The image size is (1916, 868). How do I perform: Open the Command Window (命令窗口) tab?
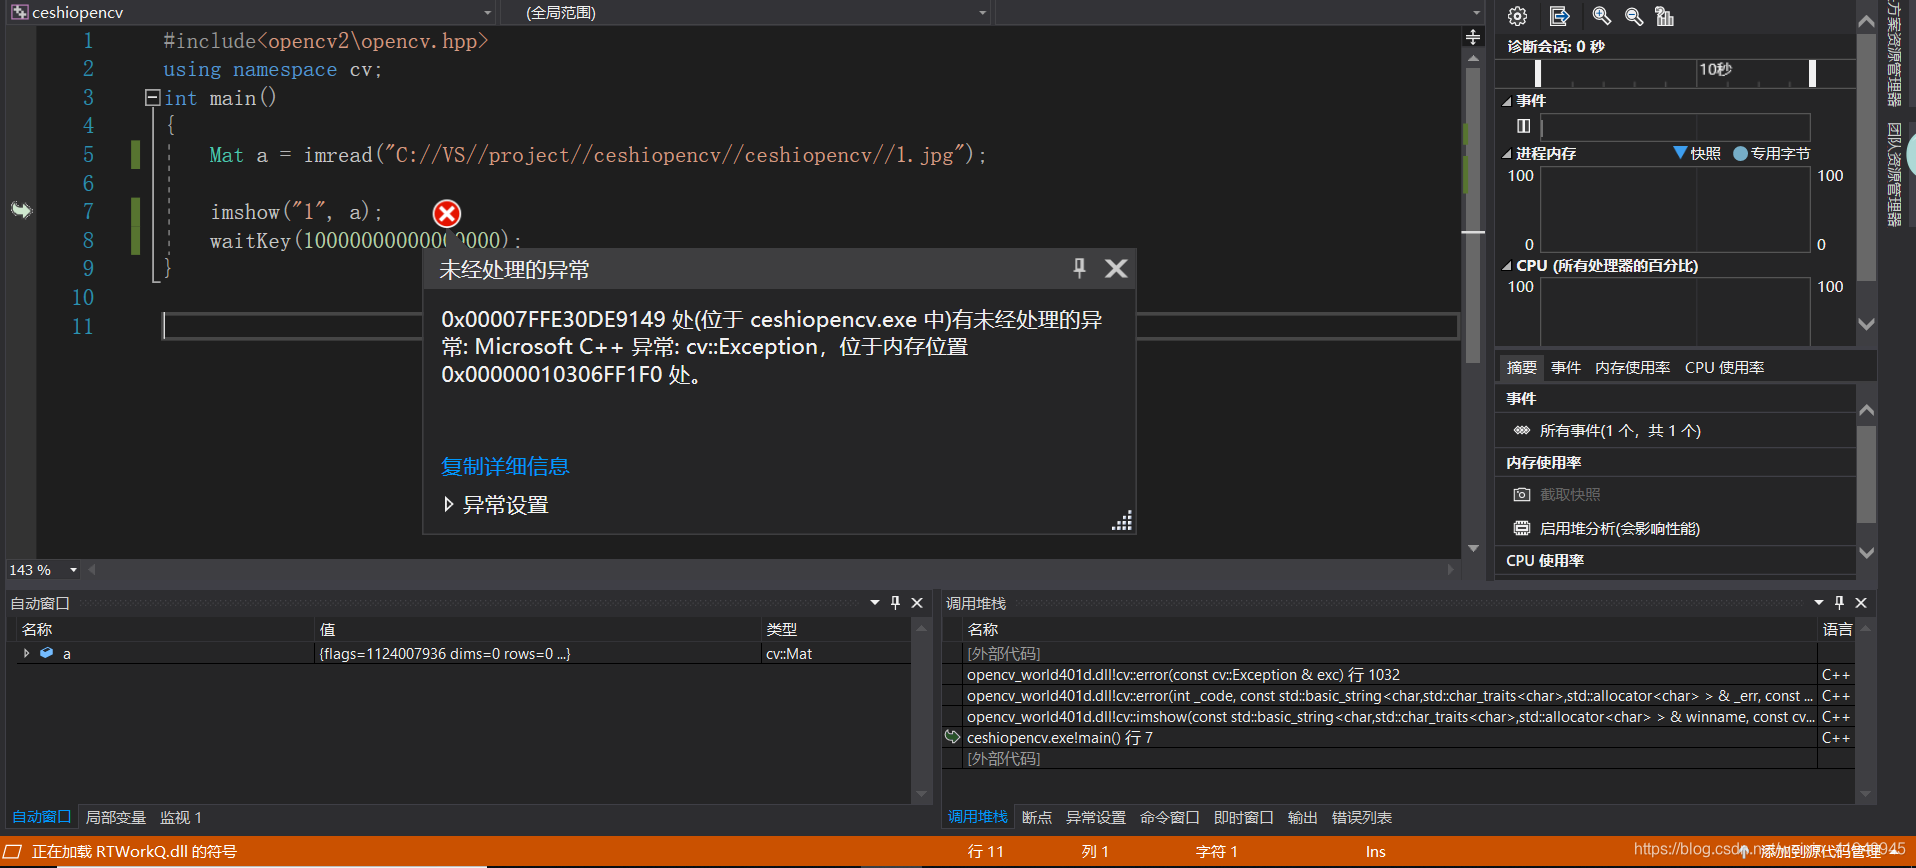click(x=1170, y=818)
